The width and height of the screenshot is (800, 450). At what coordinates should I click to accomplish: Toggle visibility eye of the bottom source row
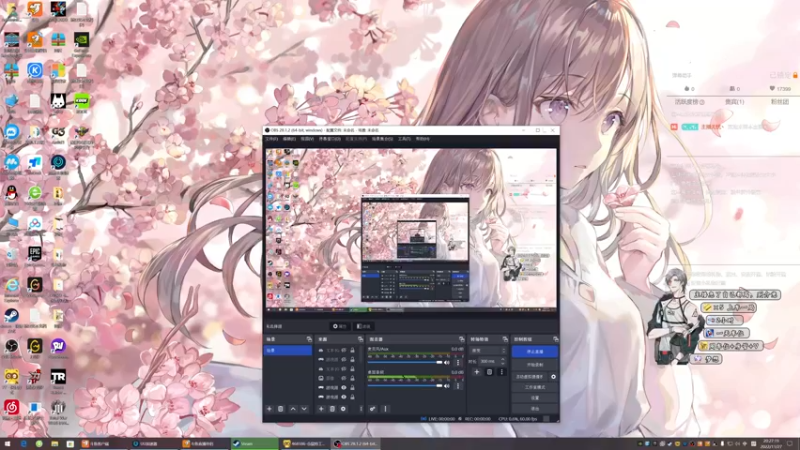click(x=343, y=396)
